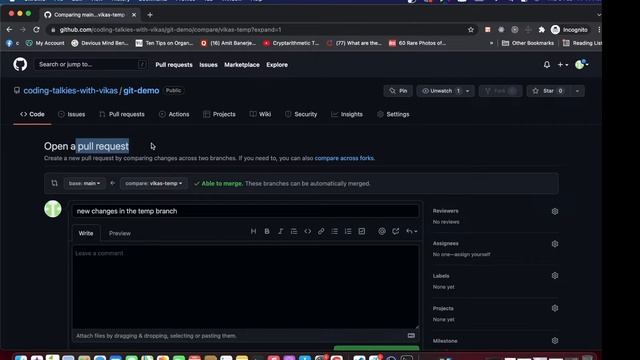Viewport: 640px width, 360px height.
Task: Switch to the Write tab
Action: tap(86, 233)
